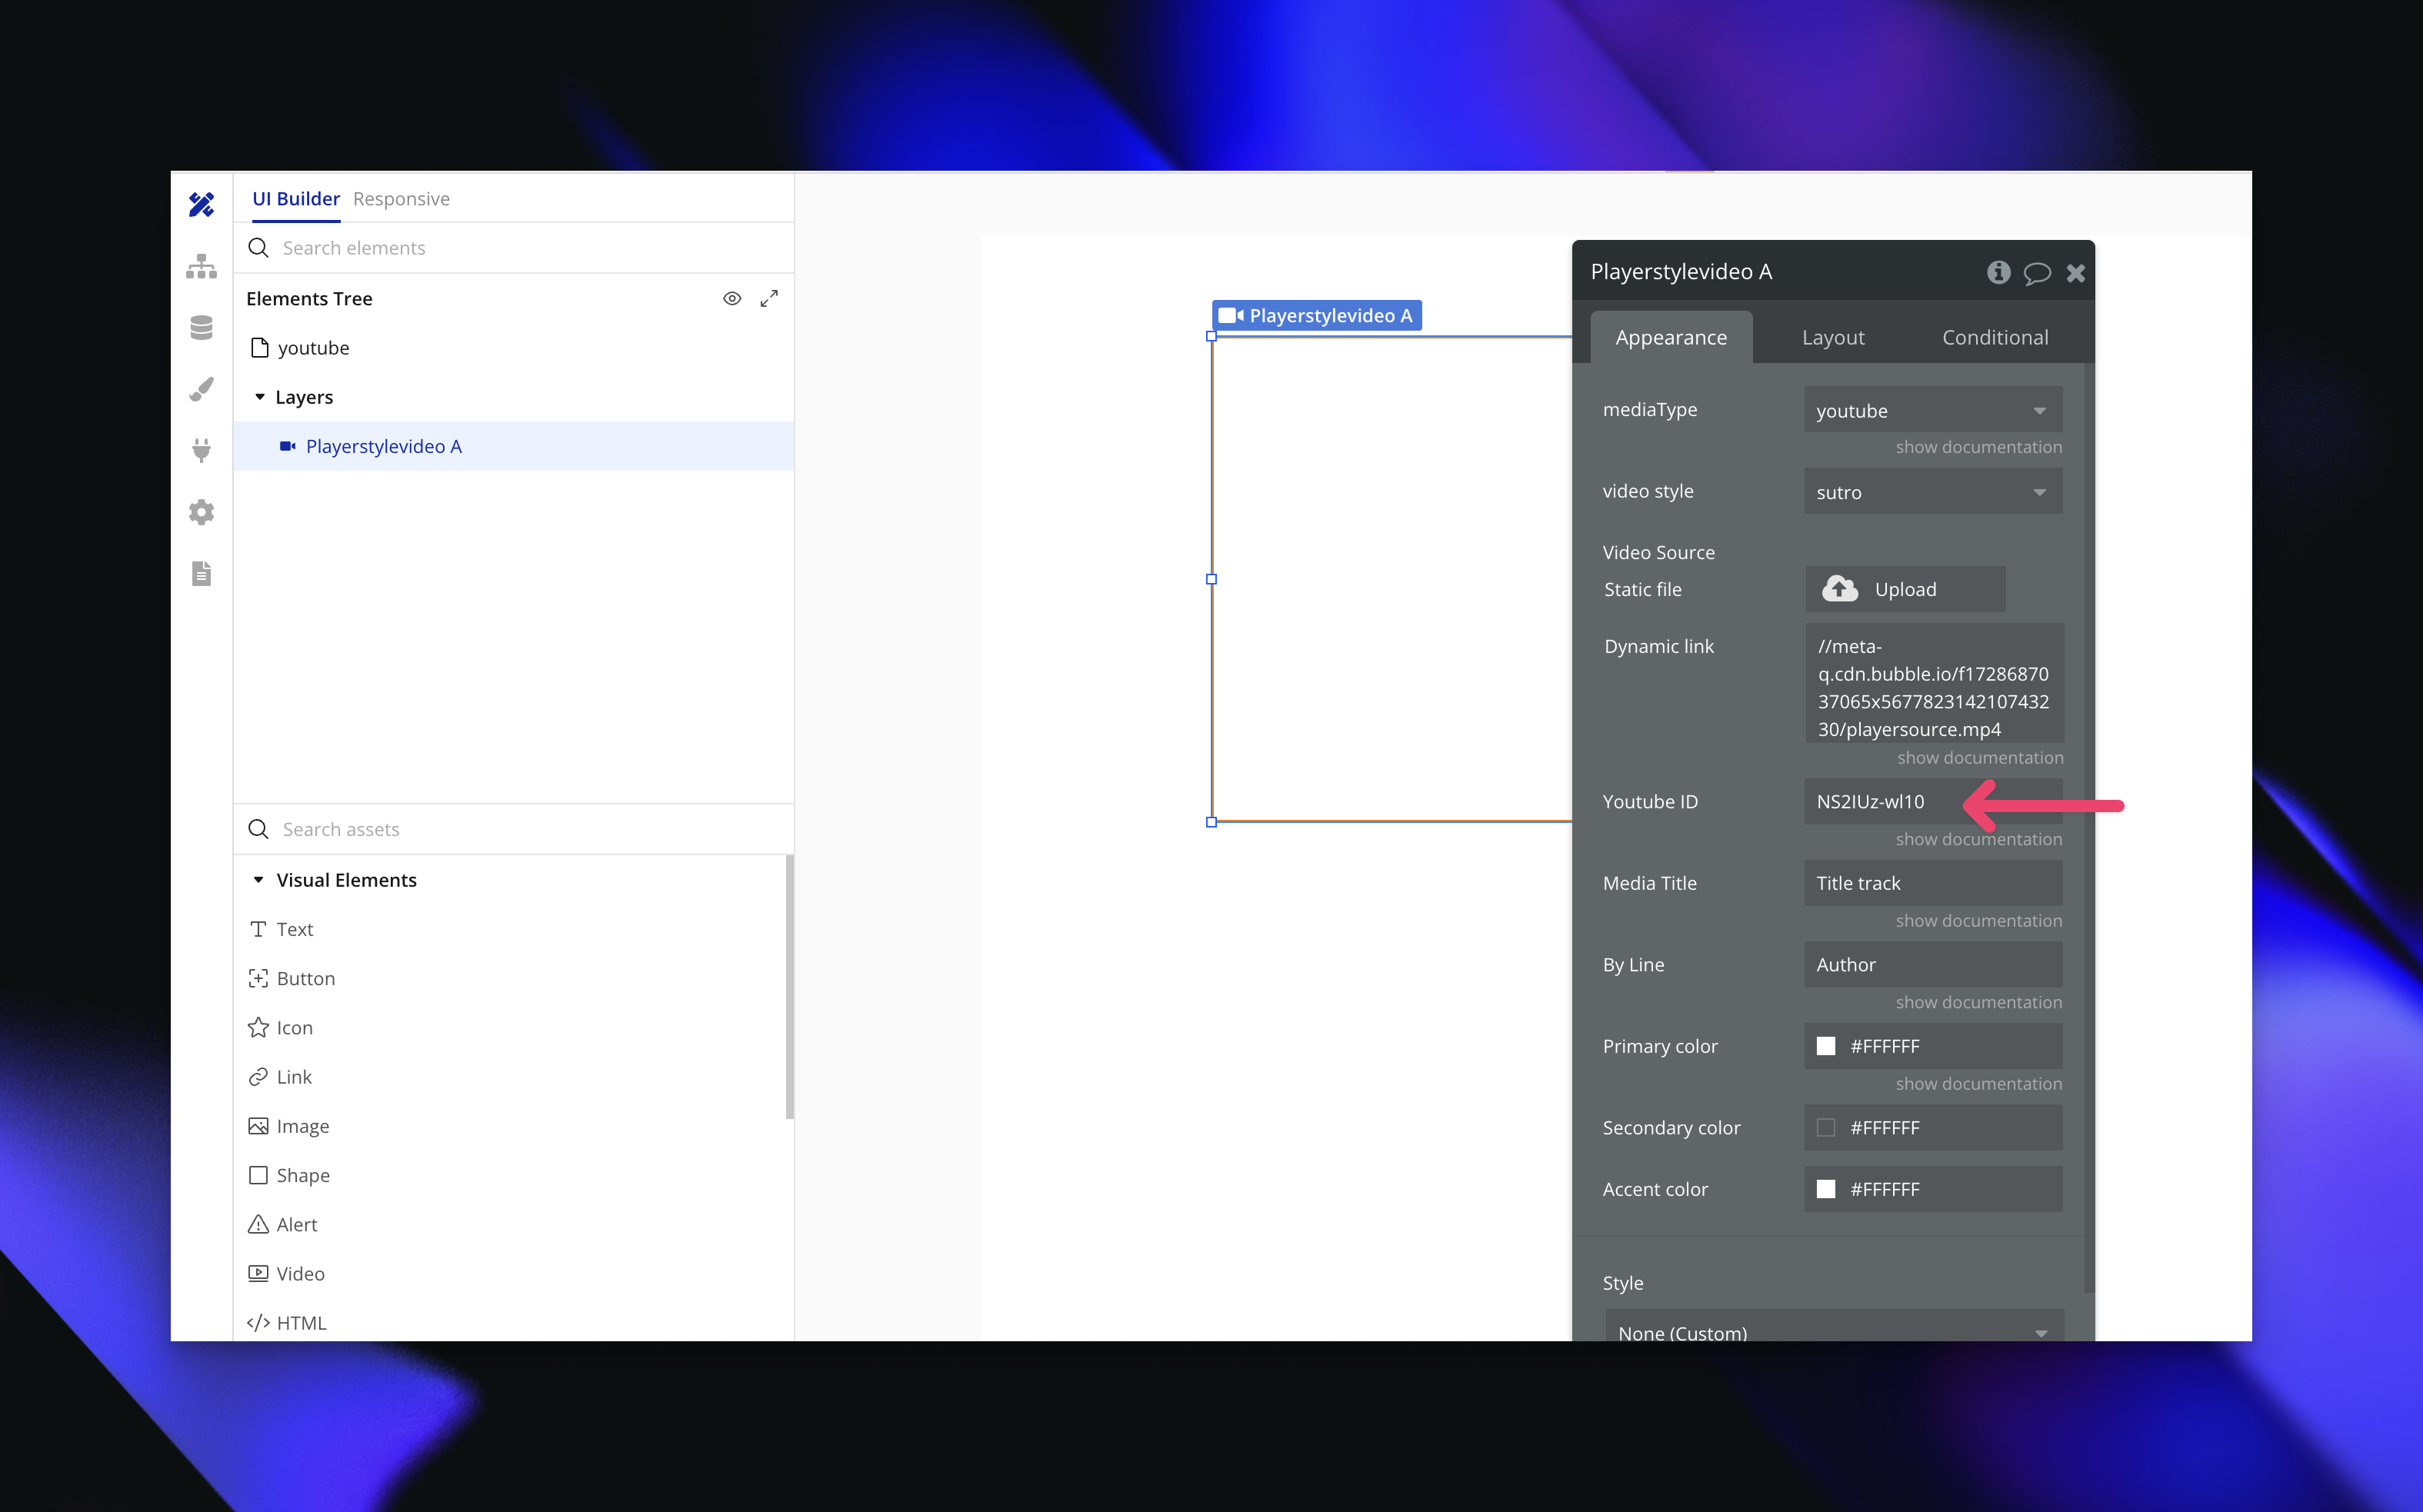Collapse the Layers tree section
This screenshot has width=2423, height=1512.
[x=260, y=397]
